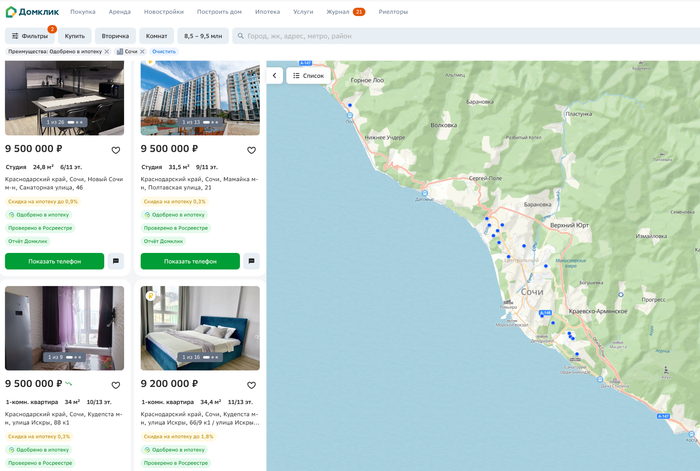Viewport: 700px width, 471px height.
Task: Go to the Новостройки section
Action: click(164, 11)
